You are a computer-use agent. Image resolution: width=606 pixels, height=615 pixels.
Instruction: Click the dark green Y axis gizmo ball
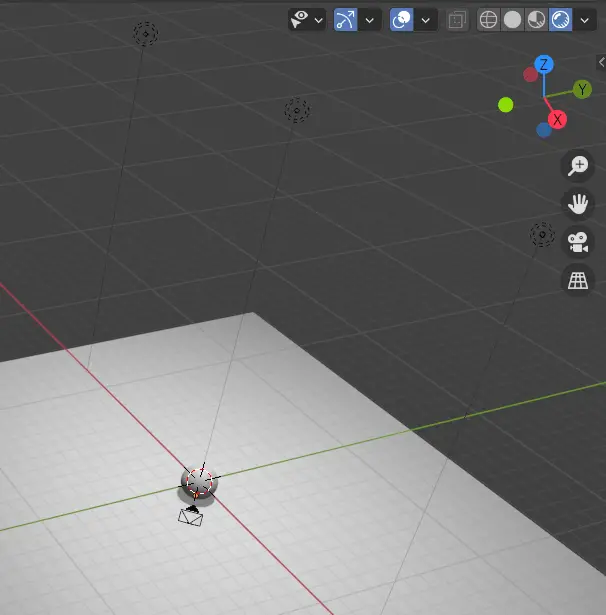click(x=582, y=90)
